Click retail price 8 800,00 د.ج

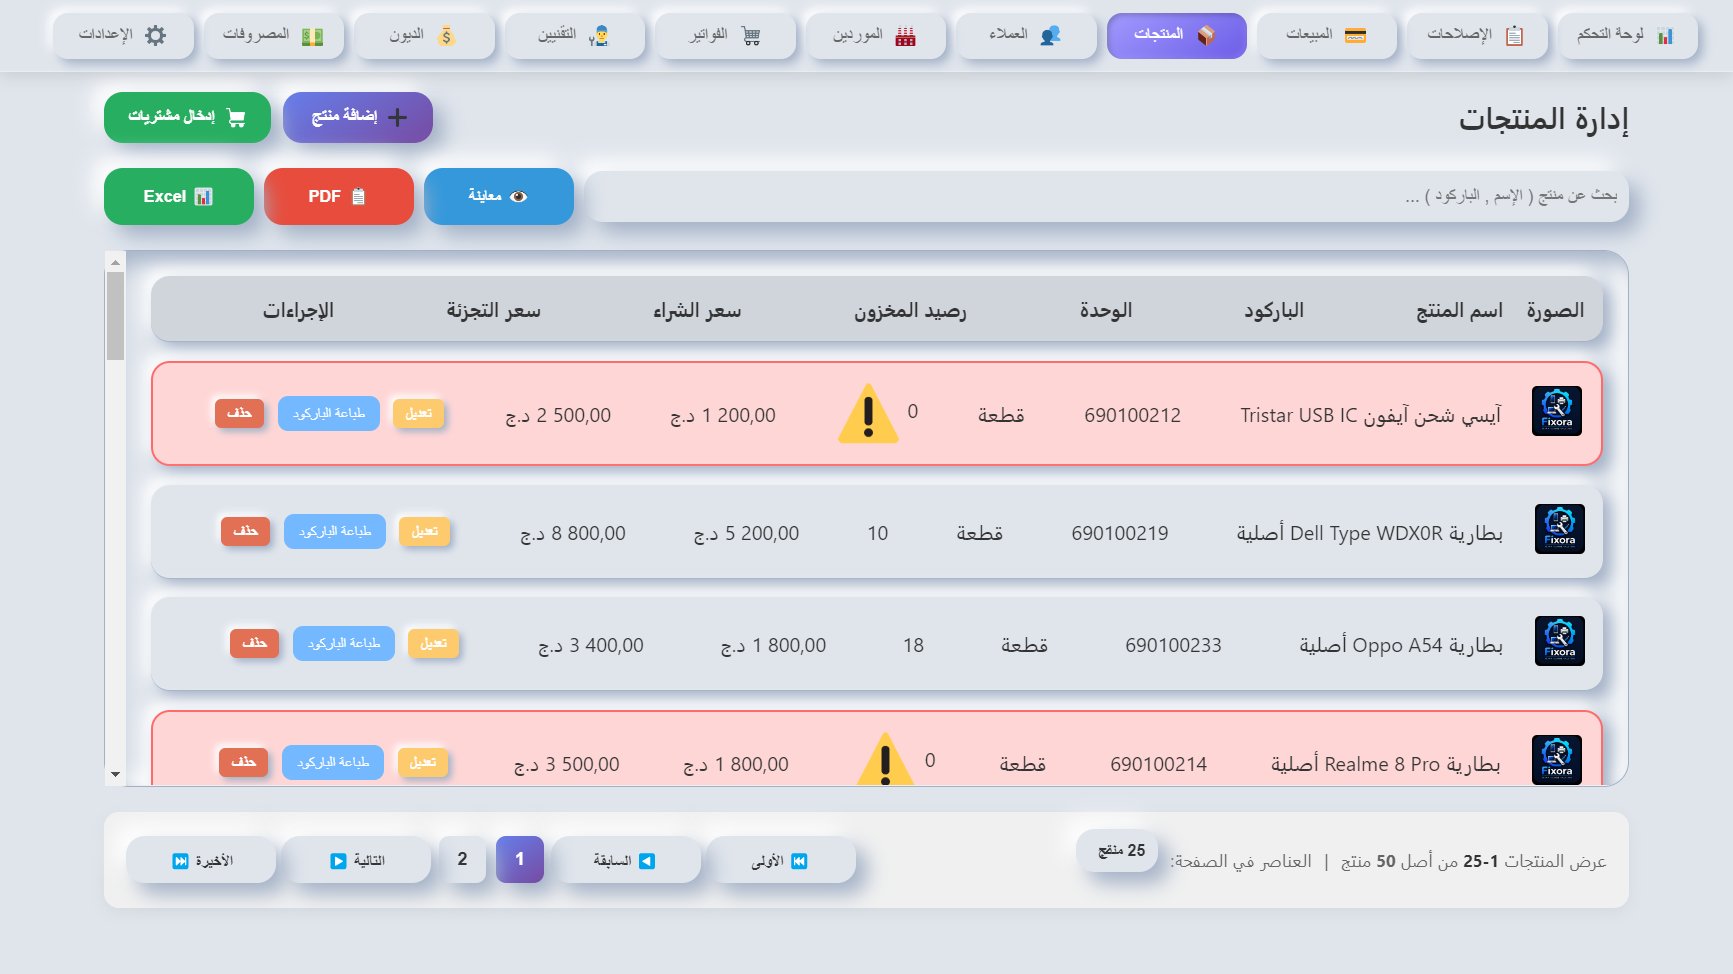click(x=573, y=533)
